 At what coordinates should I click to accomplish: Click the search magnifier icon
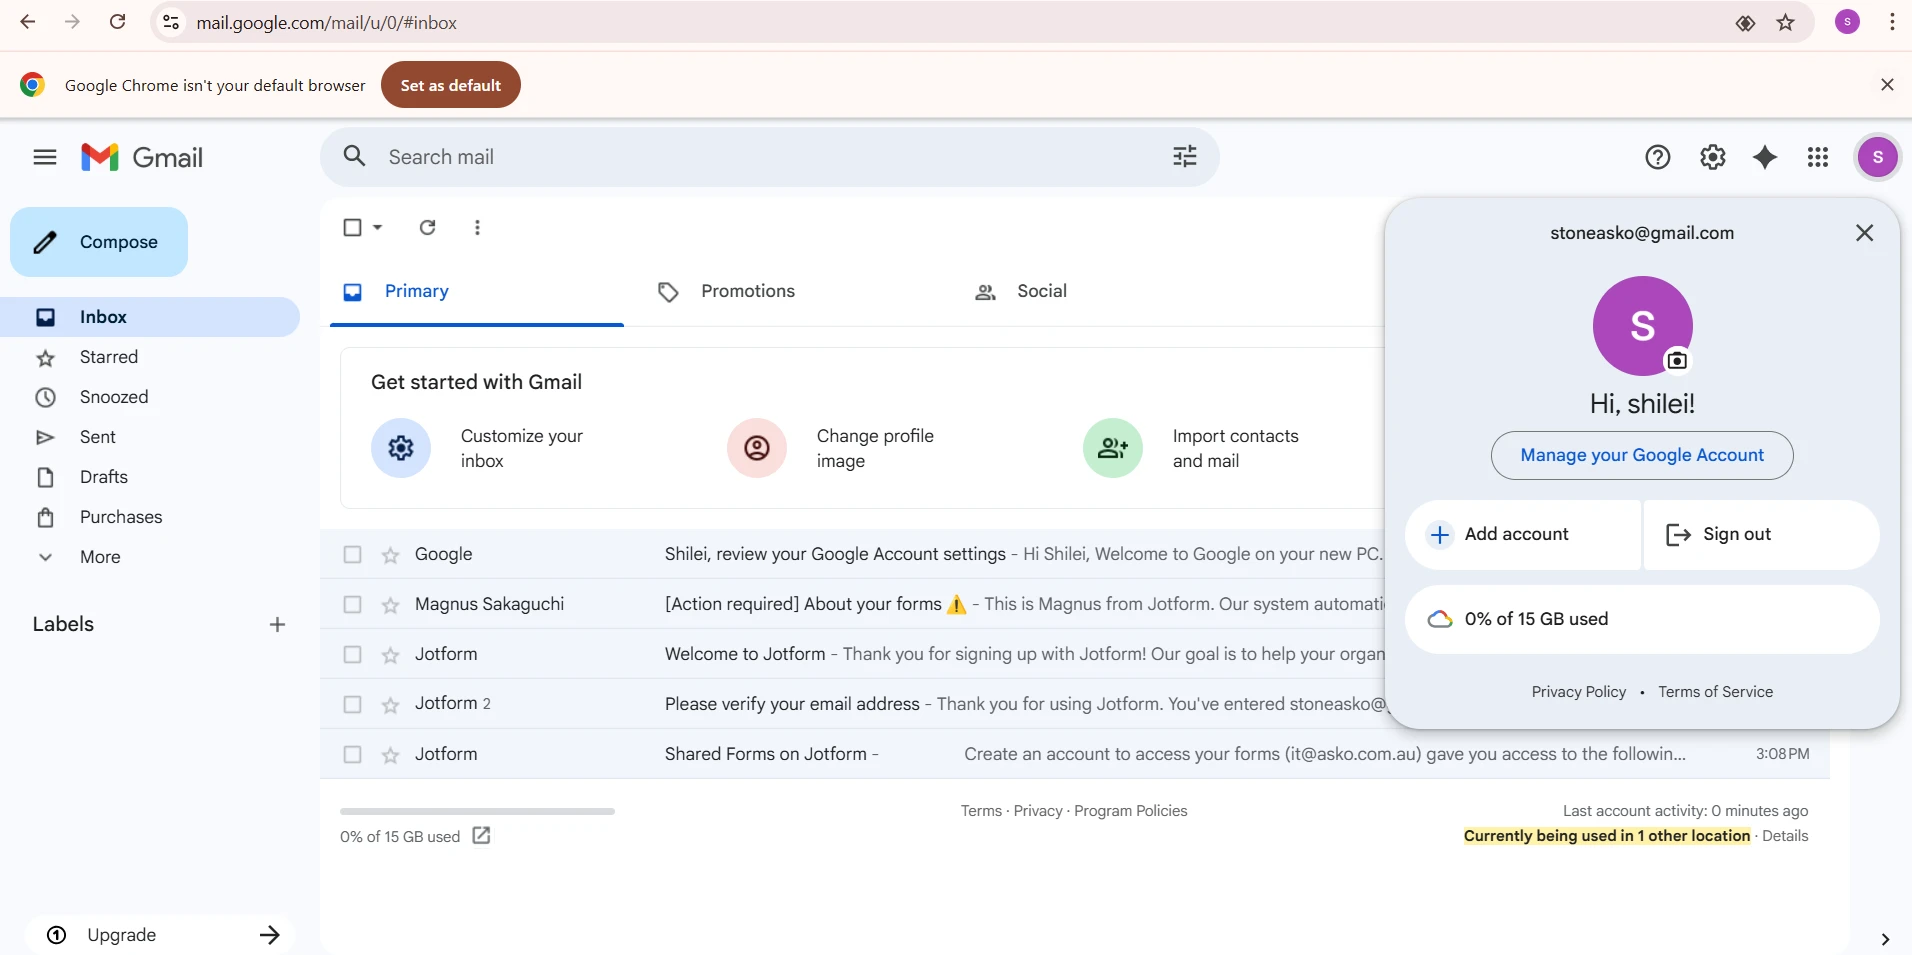pos(354,156)
